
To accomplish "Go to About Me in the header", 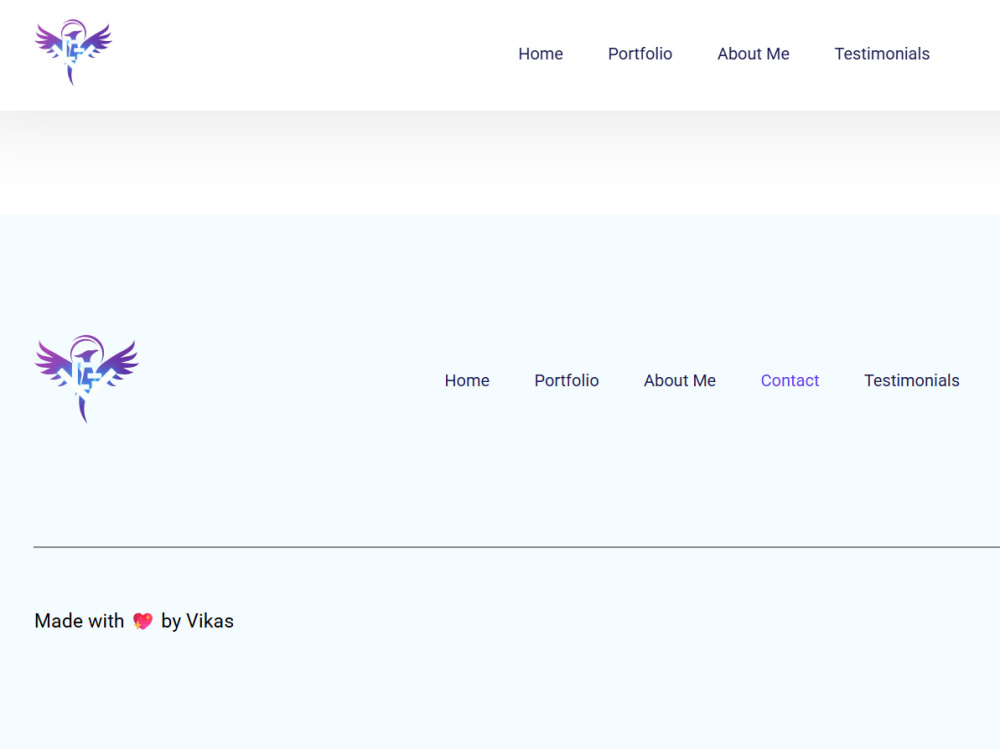I will click(753, 54).
